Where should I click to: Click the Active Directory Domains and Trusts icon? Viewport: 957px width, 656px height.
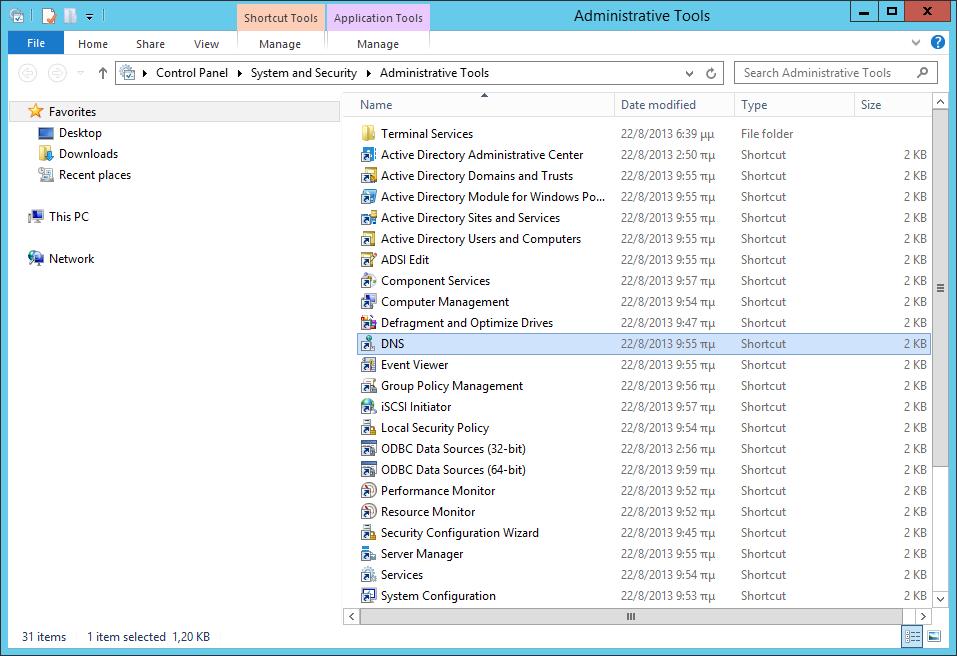coord(368,176)
